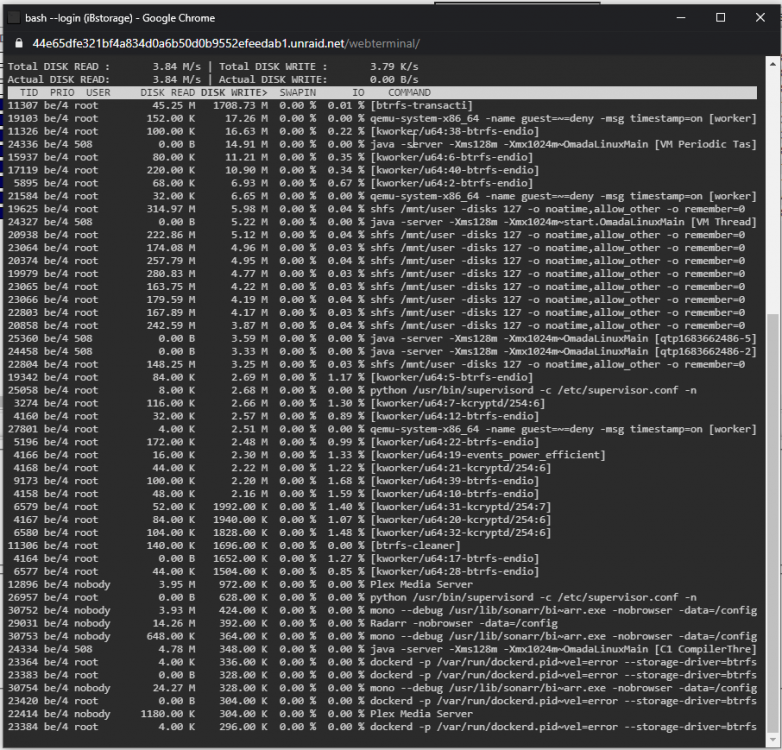The height and width of the screenshot is (750, 782).
Task: Click TID 27801 qemu-system row
Action: pos(382,429)
